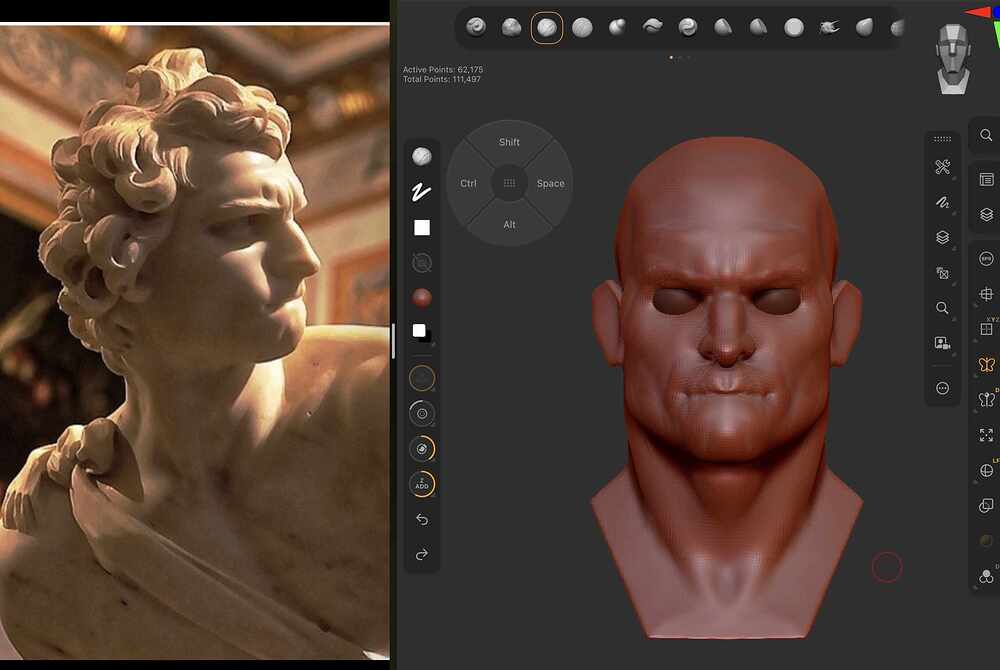Screen dimensions: 1000x670
Task: Tap the intensity dial with orange arc
Action: point(422,449)
